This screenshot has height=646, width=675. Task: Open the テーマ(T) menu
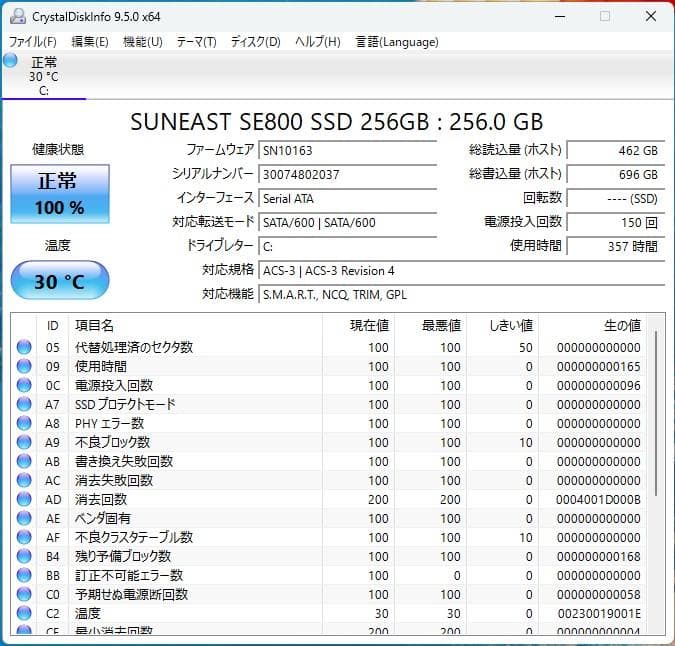coord(196,42)
